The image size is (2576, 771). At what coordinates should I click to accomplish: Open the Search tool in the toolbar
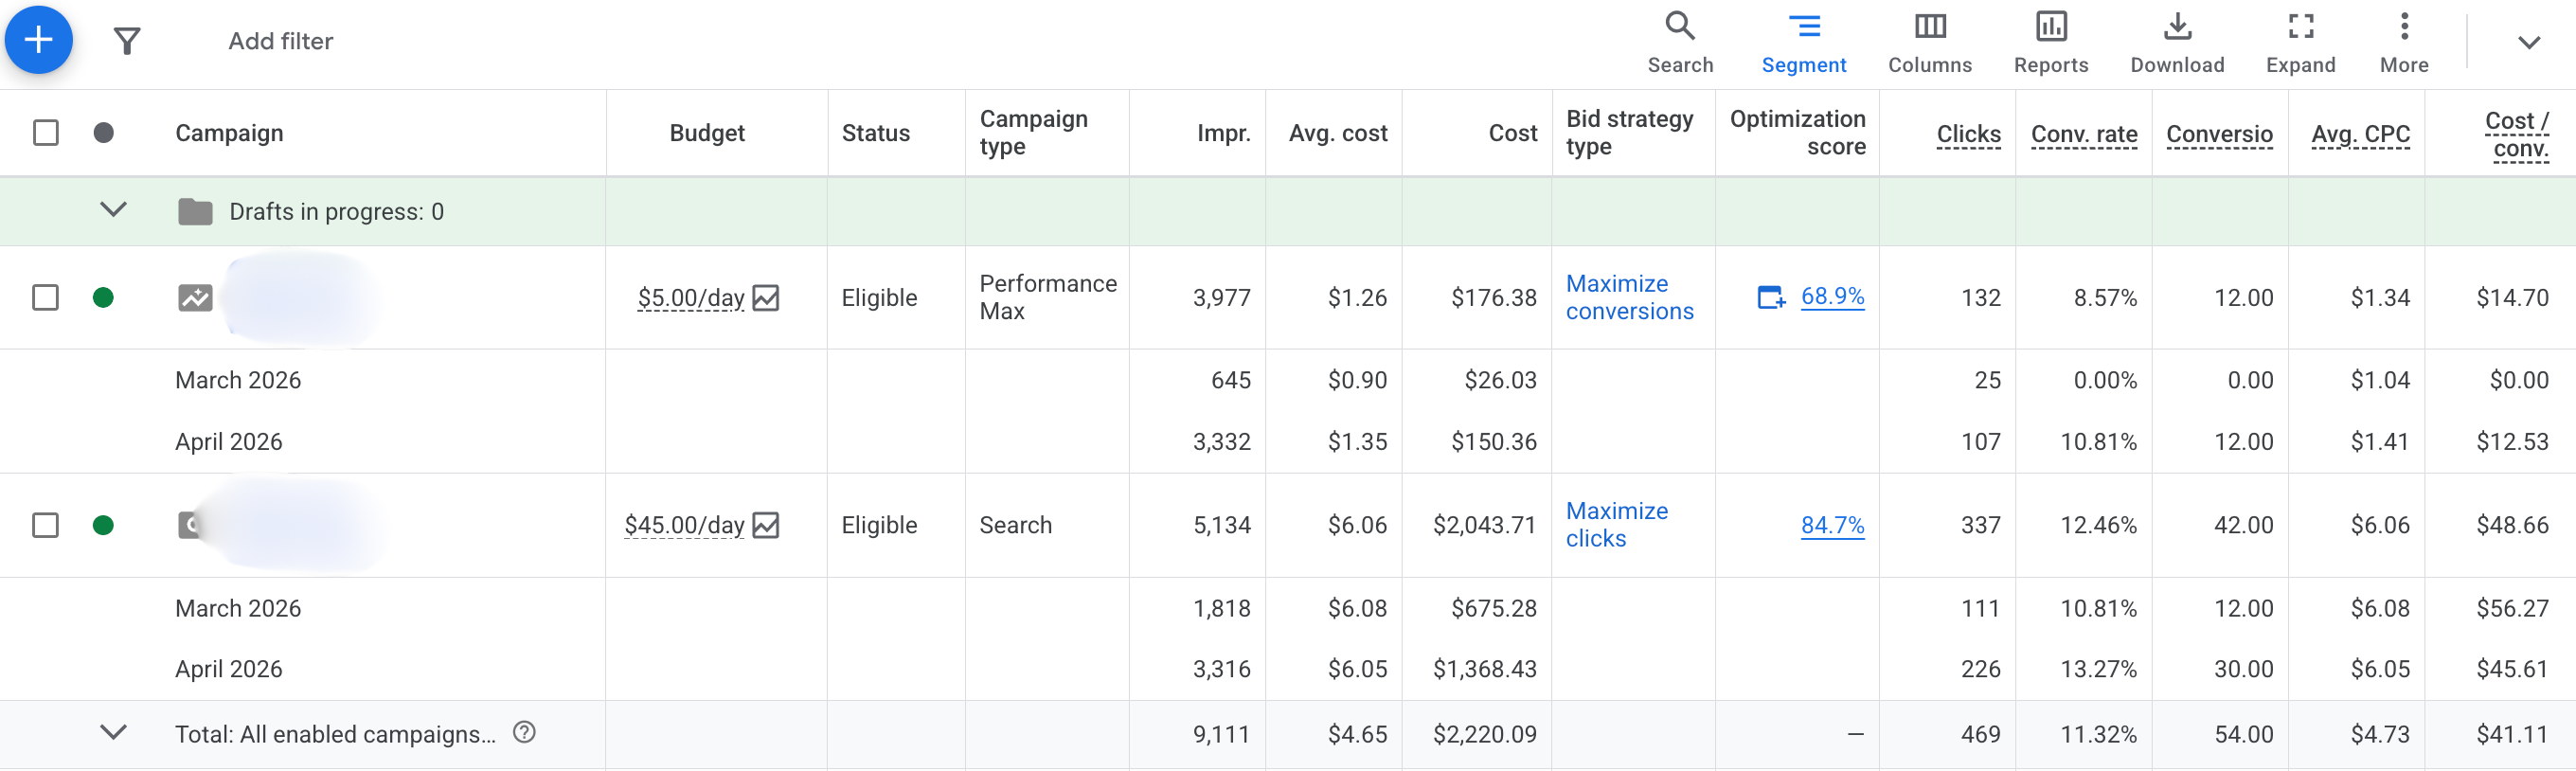point(1680,42)
